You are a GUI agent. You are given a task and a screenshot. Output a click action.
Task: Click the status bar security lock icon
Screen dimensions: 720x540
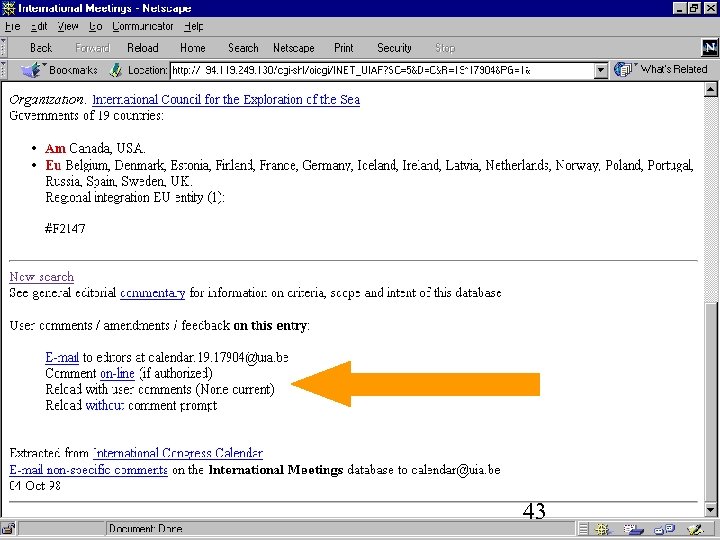point(9,529)
